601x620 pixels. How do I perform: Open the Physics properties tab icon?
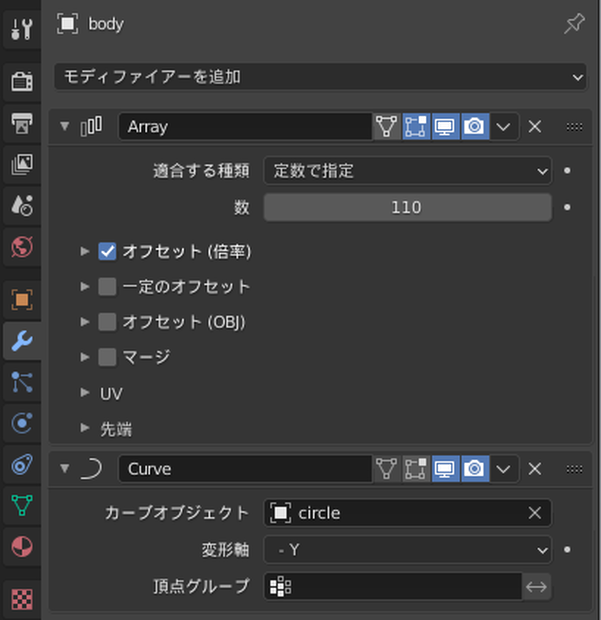point(22,423)
